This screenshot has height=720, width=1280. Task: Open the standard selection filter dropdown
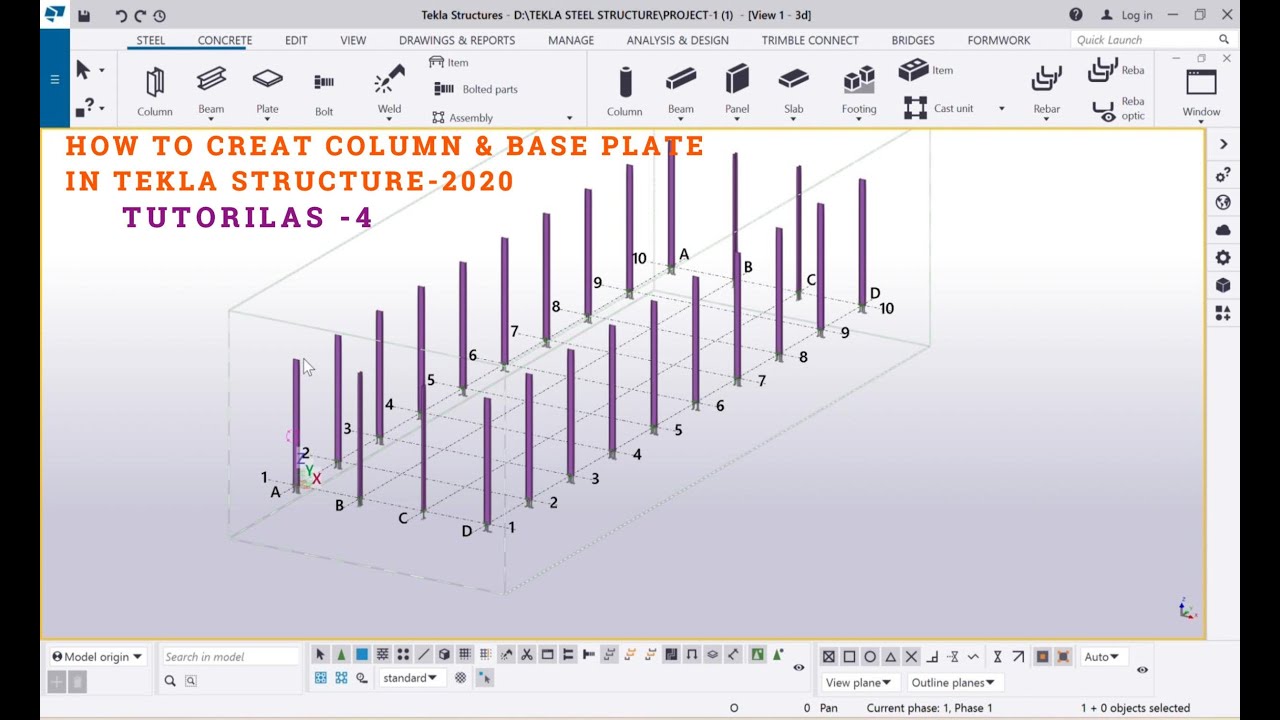pos(410,678)
